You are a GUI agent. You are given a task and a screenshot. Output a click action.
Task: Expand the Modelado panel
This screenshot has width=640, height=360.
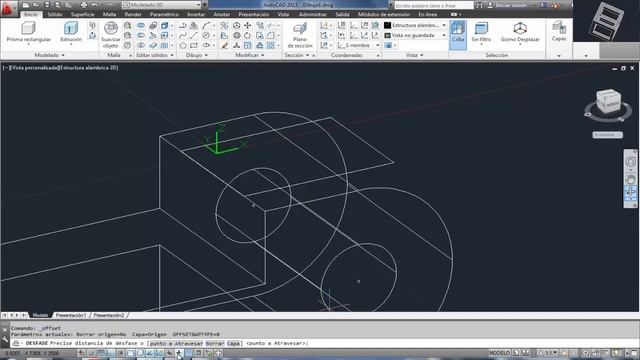click(x=49, y=55)
